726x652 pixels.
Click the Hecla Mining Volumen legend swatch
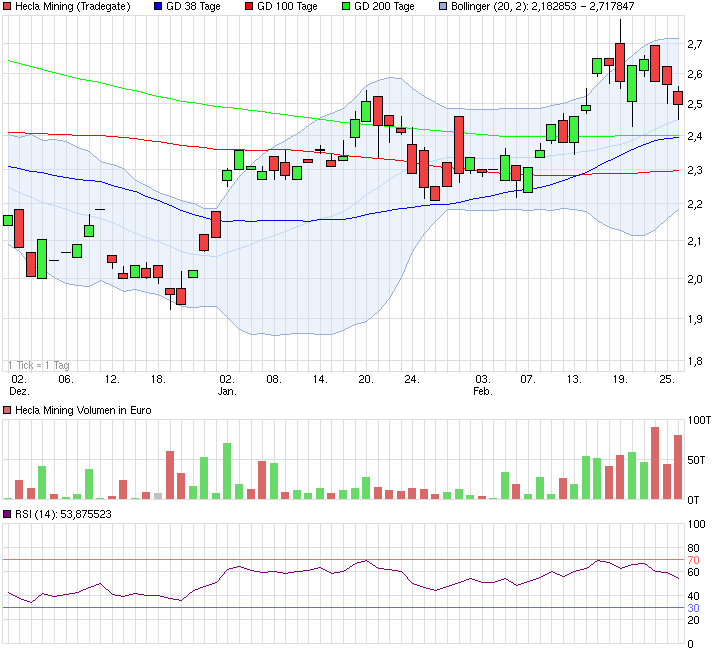[x=7, y=410]
